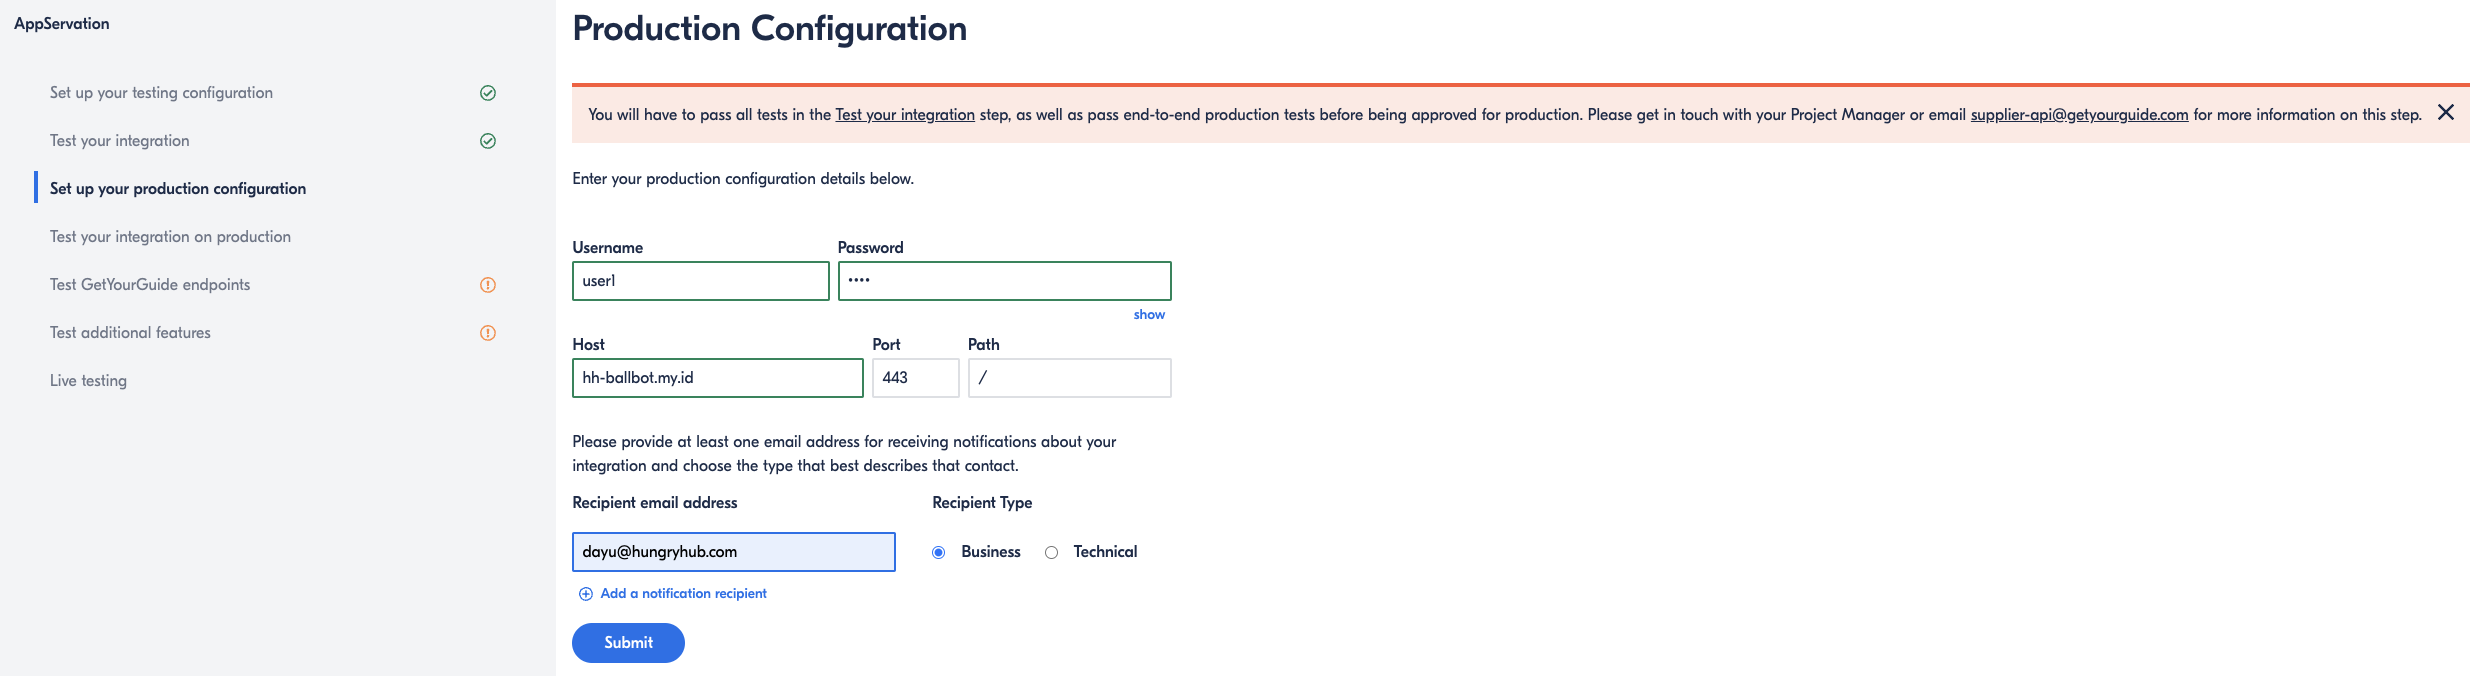Open Test GetYourGuide endpoints step
Viewport: 2488px width, 676px height.
click(x=150, y=285)
